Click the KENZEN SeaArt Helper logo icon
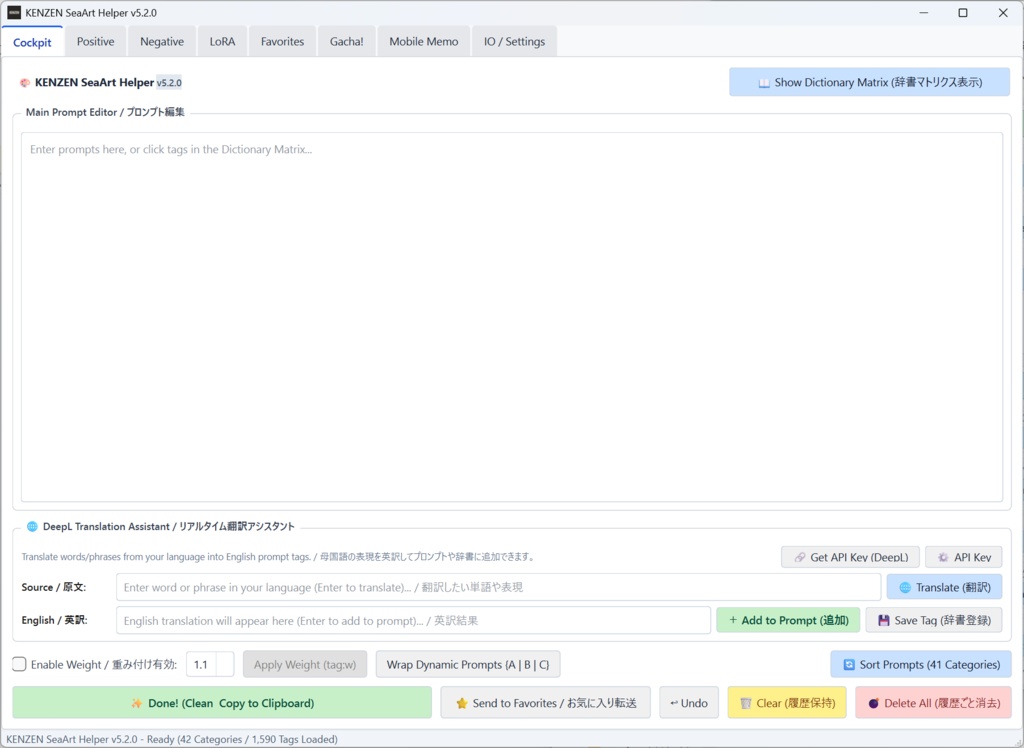 click(25, 83)
